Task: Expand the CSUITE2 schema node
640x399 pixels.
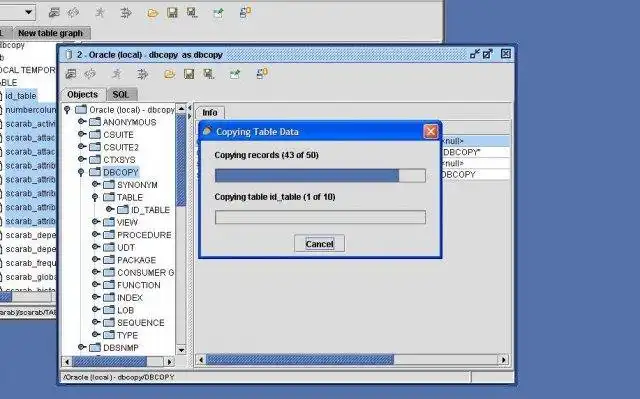Action: tap(81, 147)
